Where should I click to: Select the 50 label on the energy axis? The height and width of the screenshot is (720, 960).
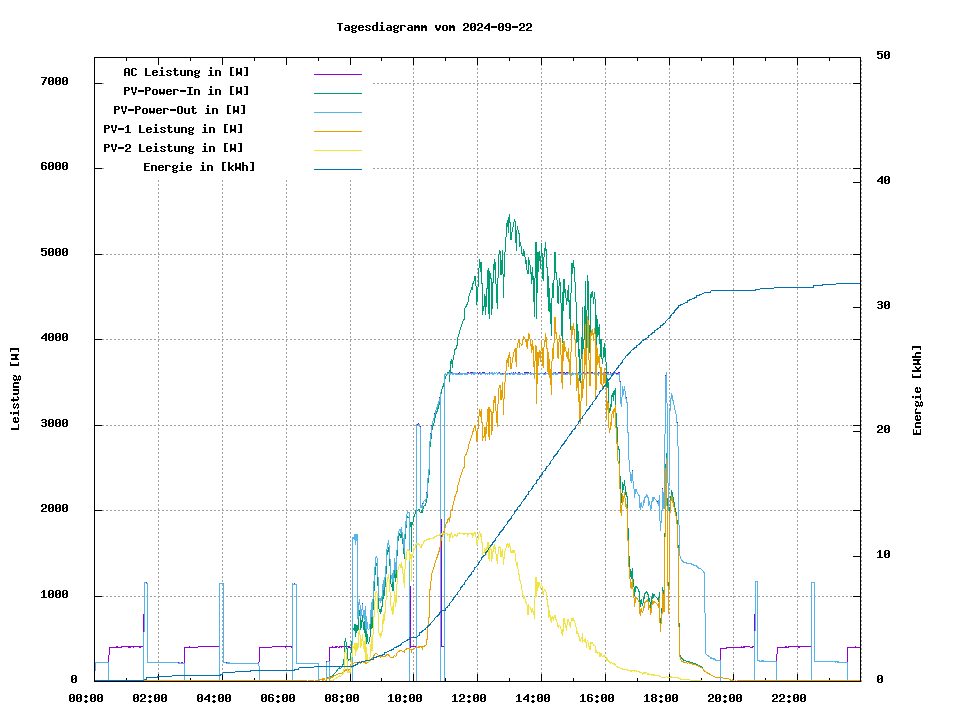(x=883, y=56)
